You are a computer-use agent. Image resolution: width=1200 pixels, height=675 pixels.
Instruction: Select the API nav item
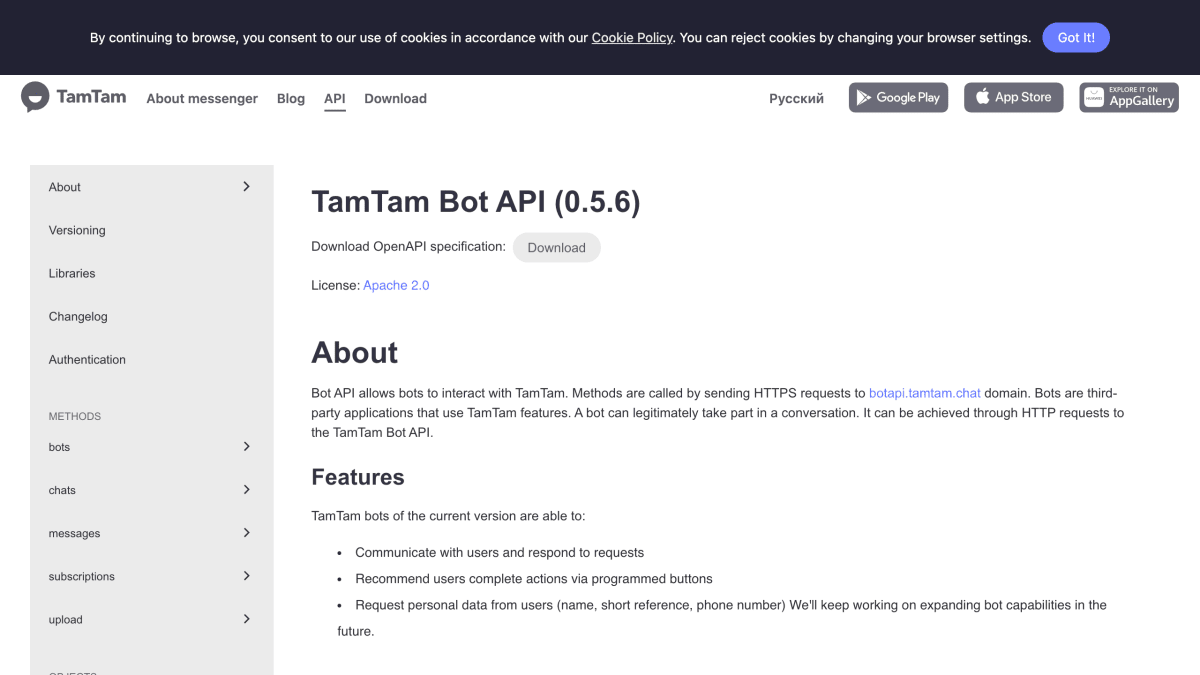click(335, 98)
